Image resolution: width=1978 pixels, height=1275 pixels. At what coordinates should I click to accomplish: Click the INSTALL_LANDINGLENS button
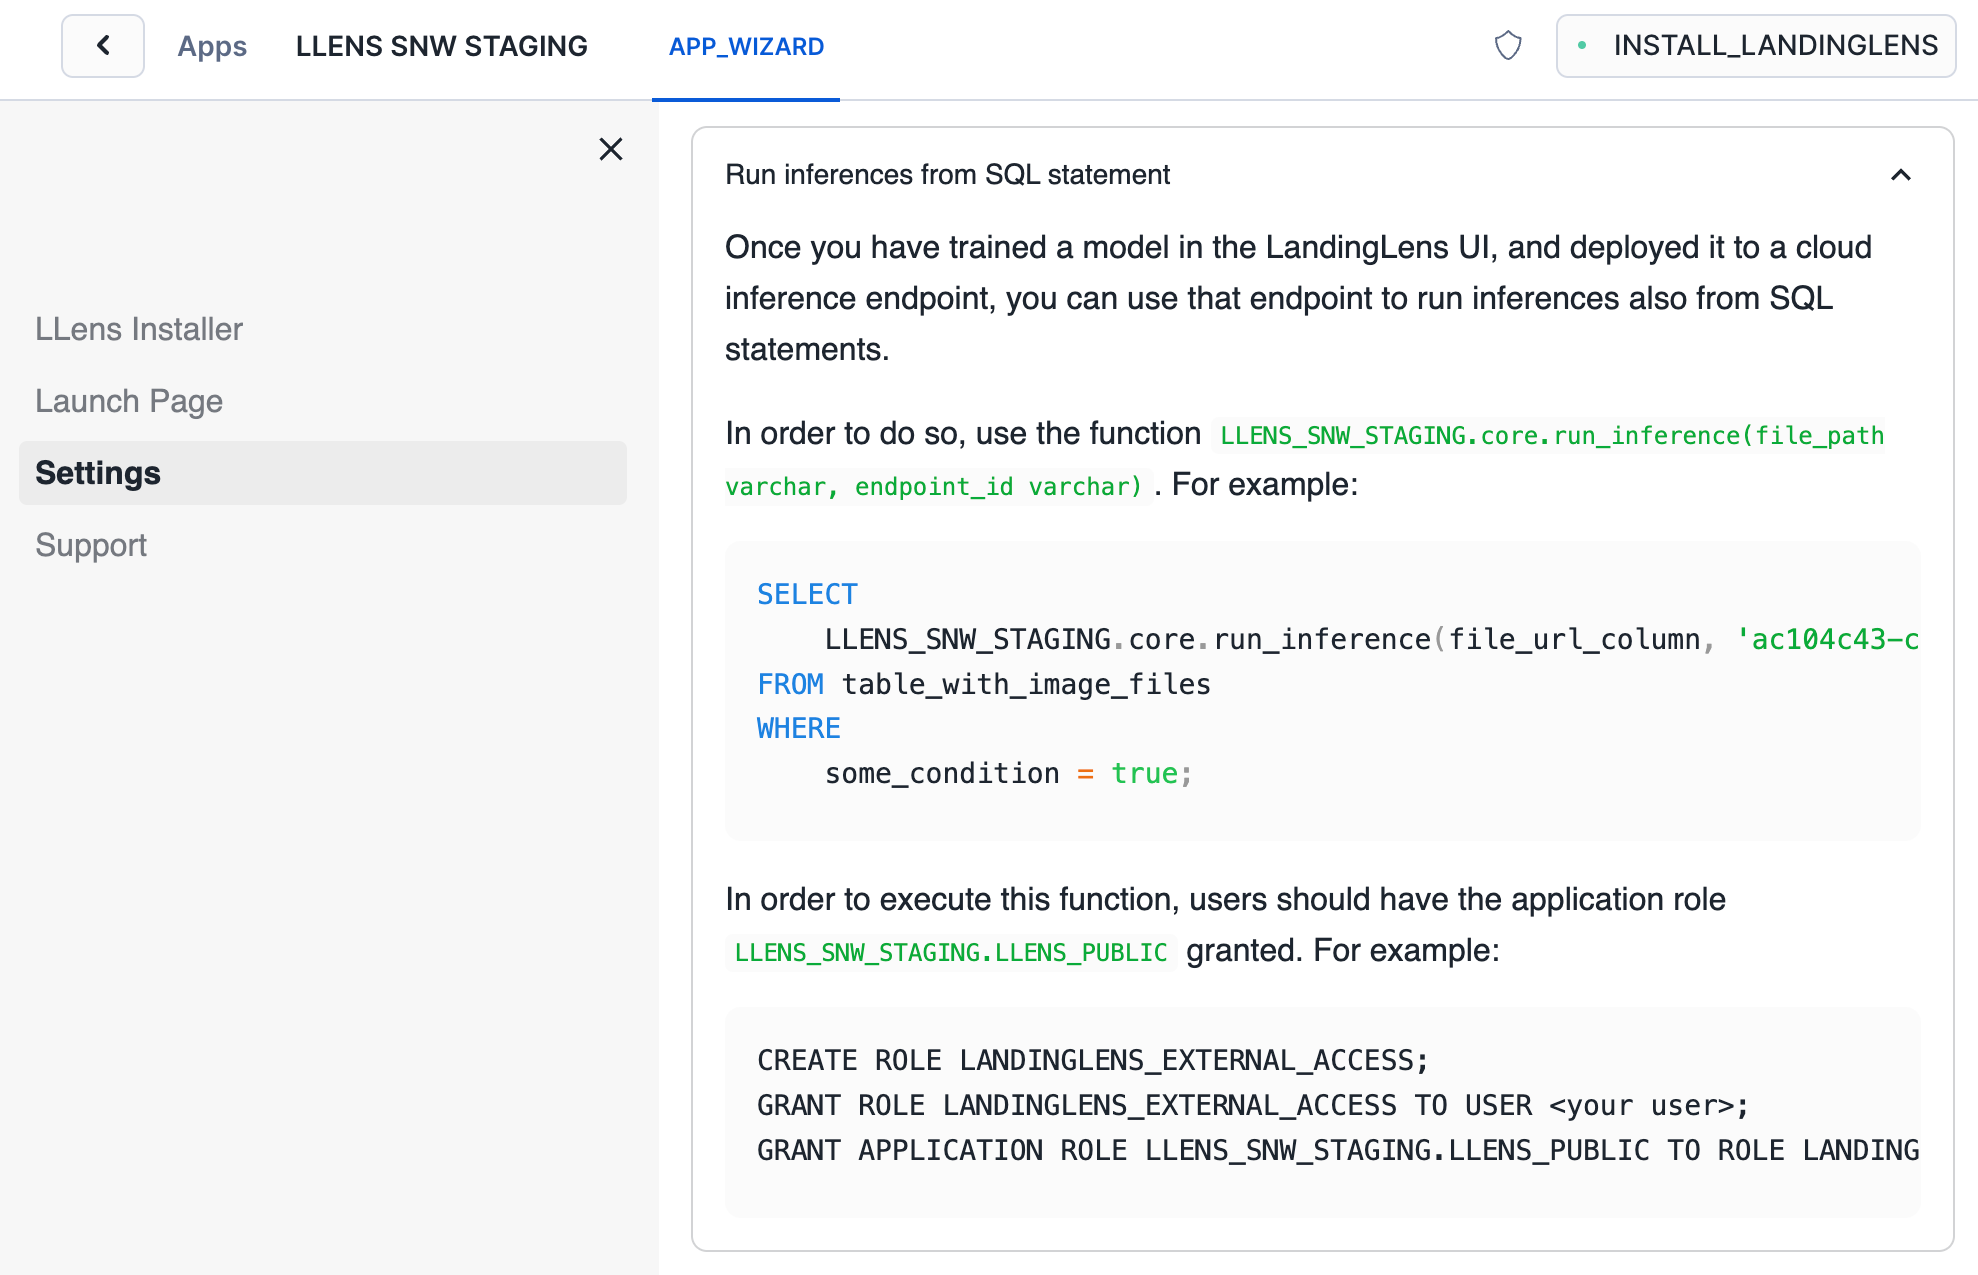tap(1756, 46)
